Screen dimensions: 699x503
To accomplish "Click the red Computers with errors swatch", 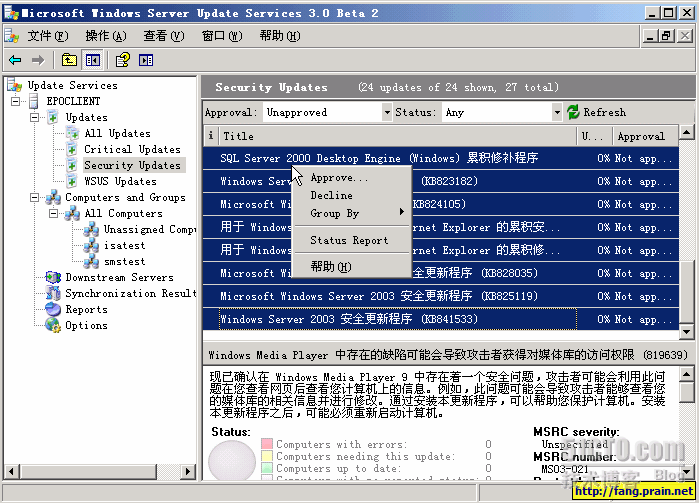I will point(267,444).
